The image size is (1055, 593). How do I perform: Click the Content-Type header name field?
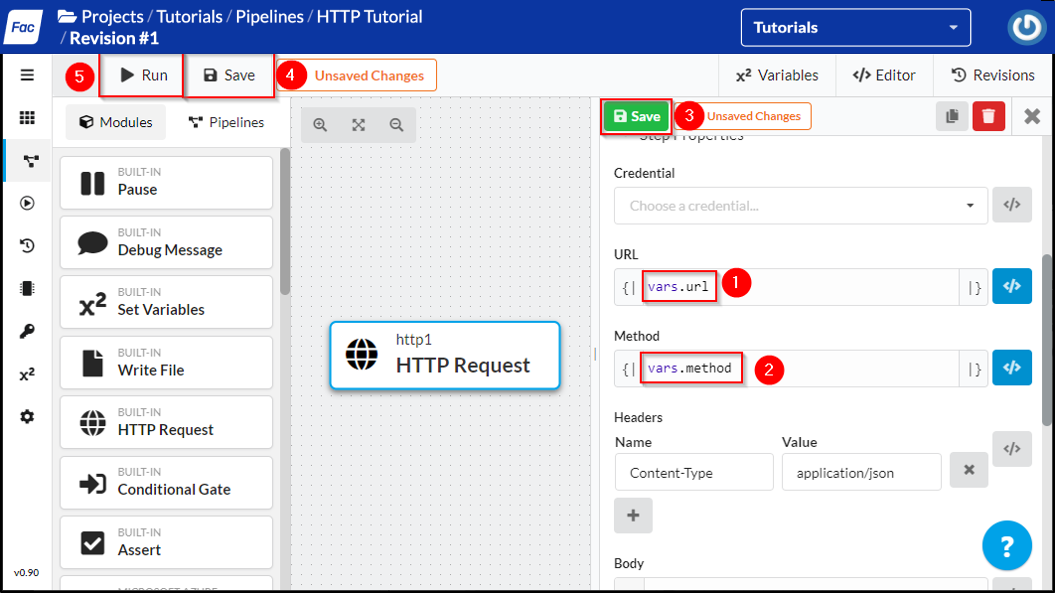tap(694, 472)
